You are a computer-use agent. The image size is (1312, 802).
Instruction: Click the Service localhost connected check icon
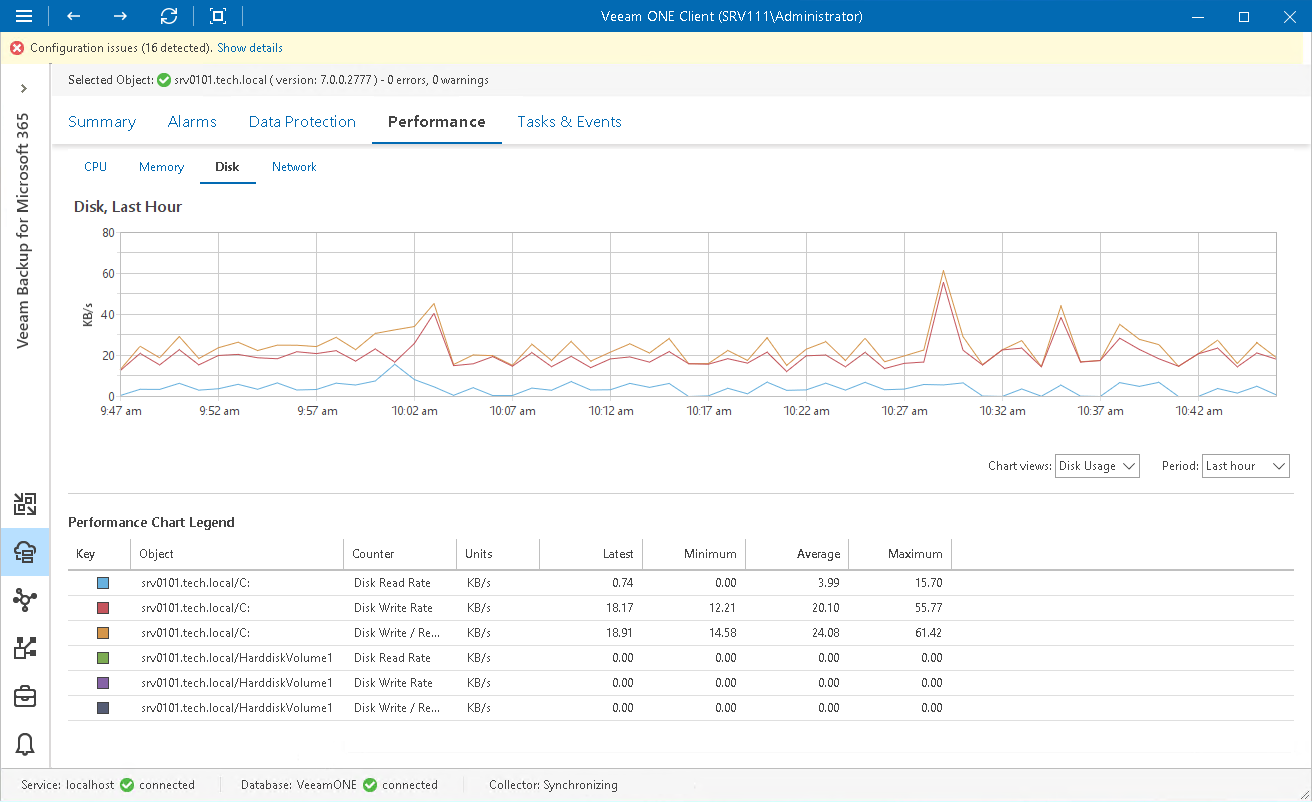127,785
